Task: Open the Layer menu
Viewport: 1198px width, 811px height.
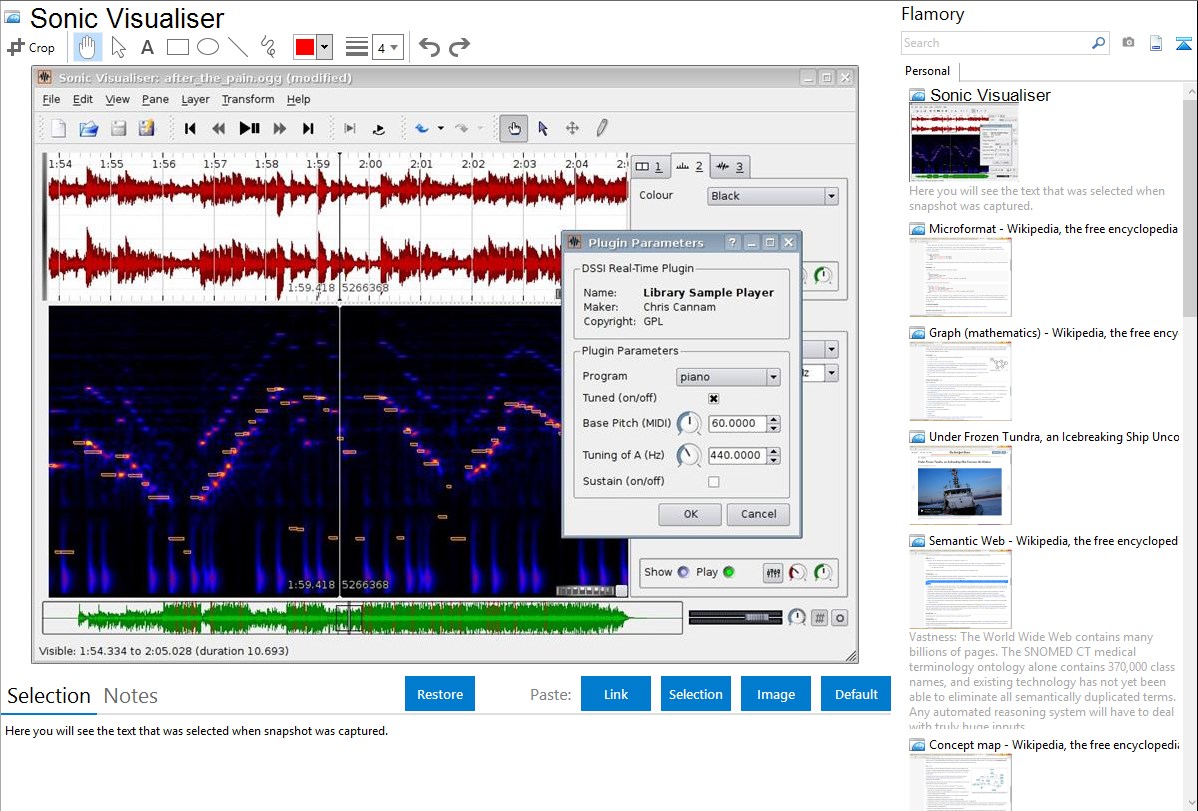Action: coord(196,99)
